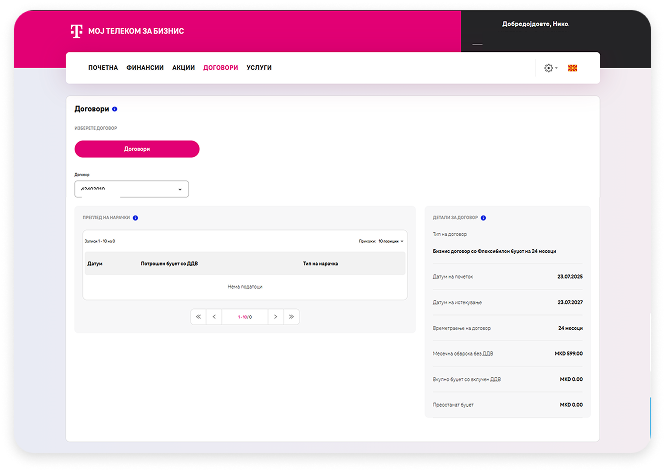Viewport: 665px width, 471px height.
Task: Click info icon next to Преглед на нарачки
Action: click(135, 217)
